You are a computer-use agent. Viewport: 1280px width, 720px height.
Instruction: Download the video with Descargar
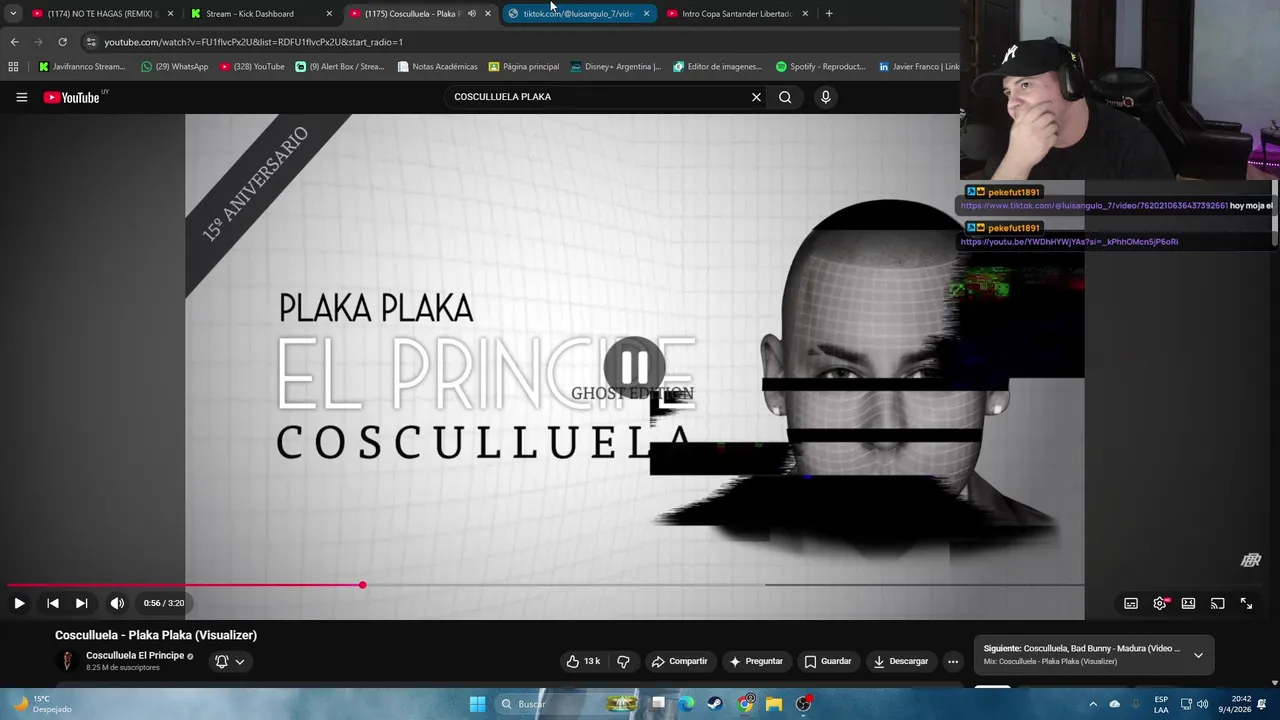pos(900,661)
